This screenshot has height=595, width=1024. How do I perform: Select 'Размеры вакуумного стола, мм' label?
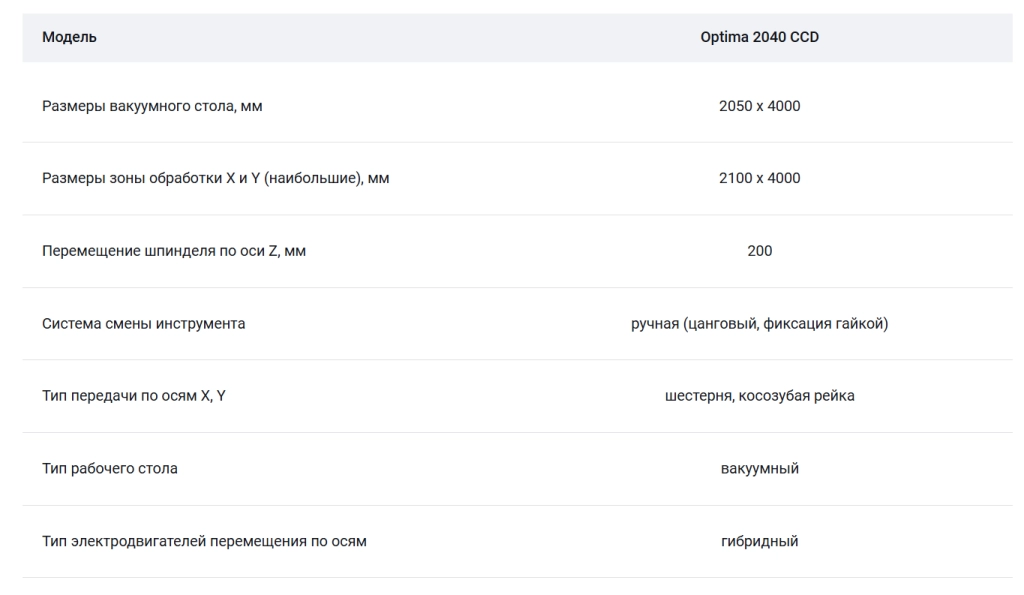coord(152,106)
